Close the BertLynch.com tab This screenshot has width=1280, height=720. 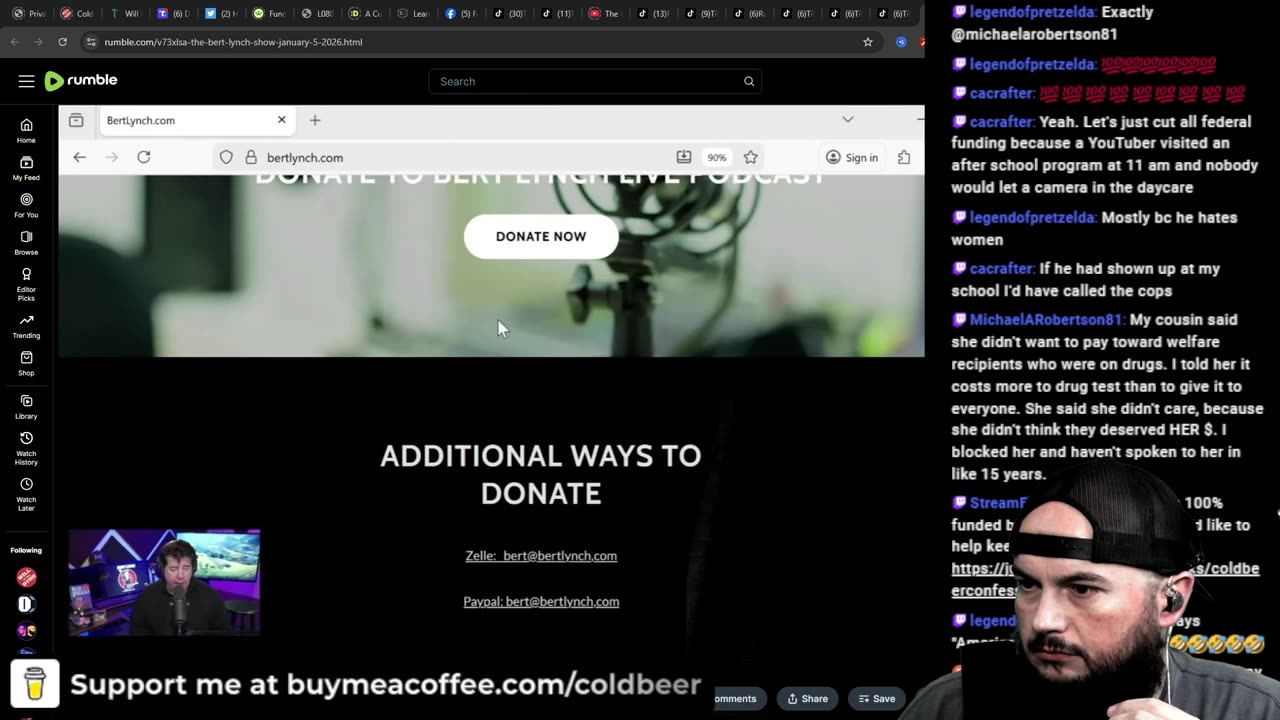[281, 120]
